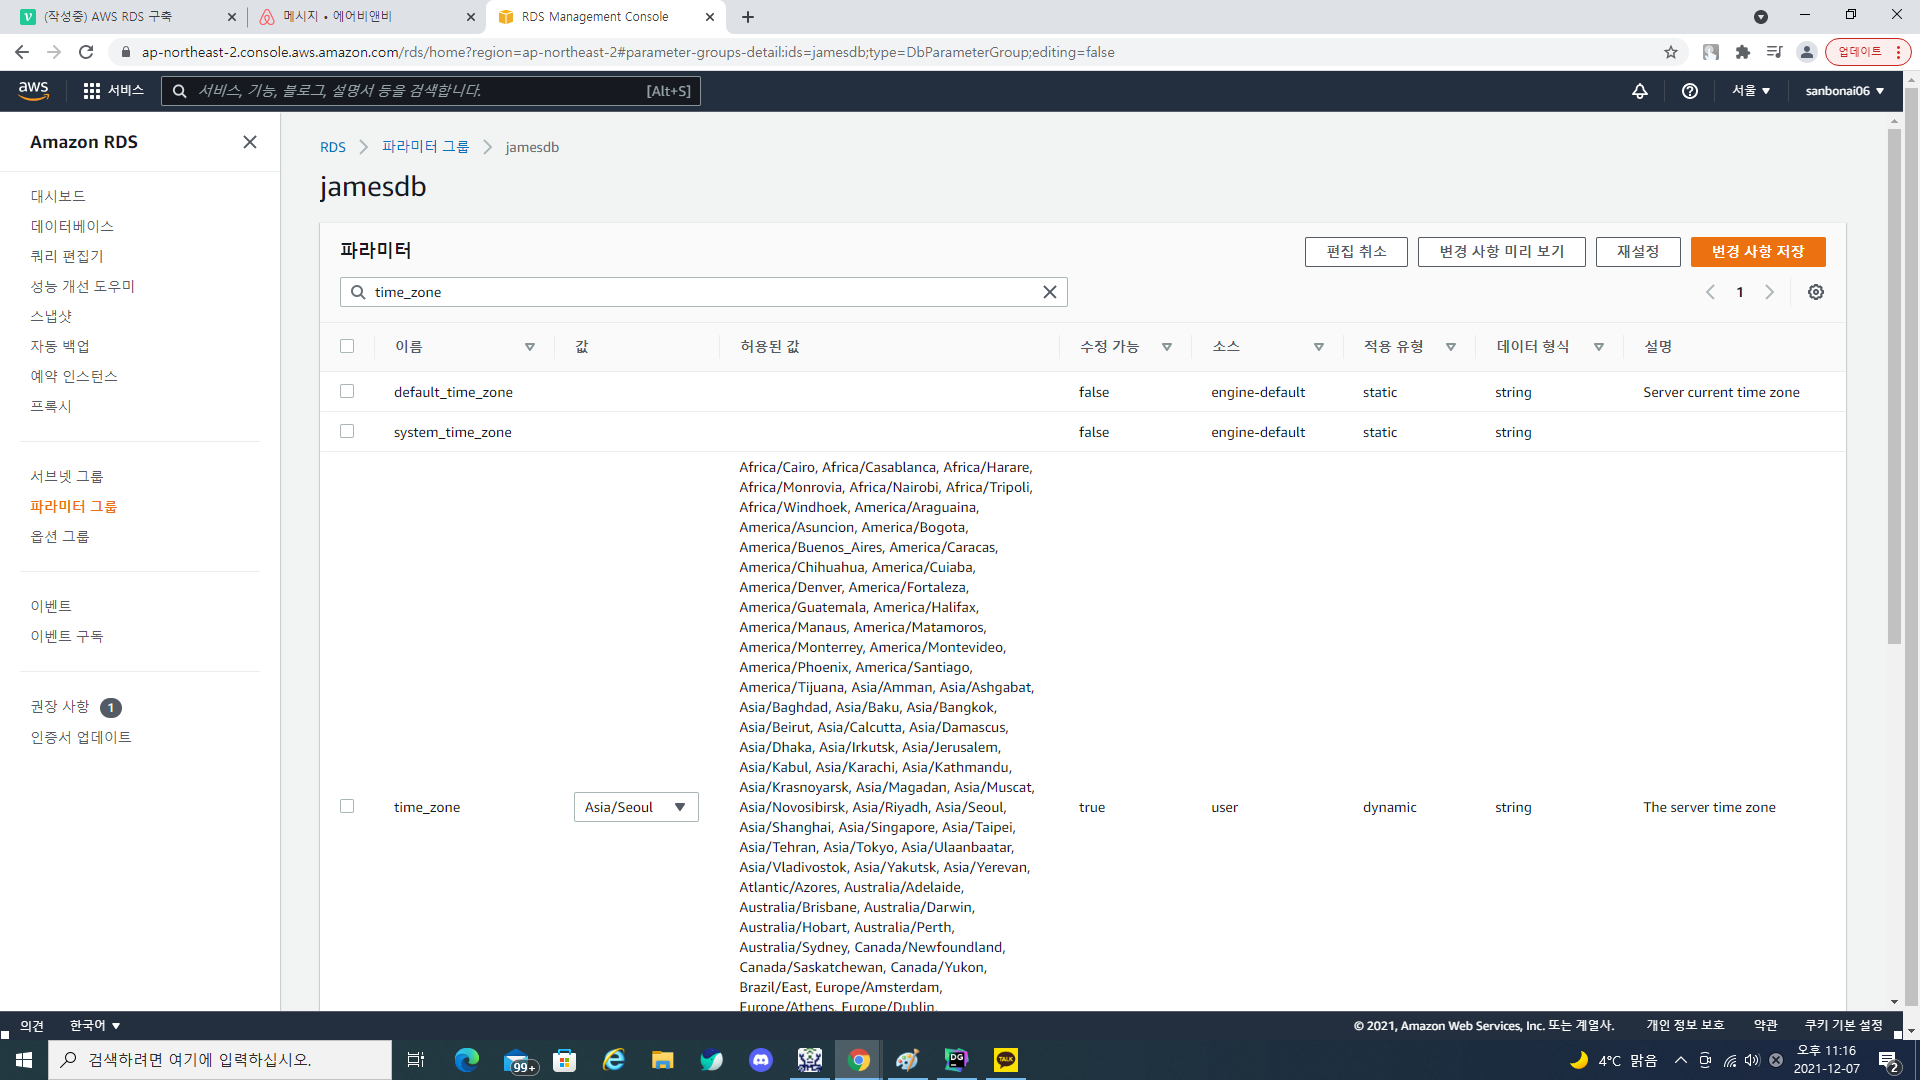Image resolution: width=1920 pixels, height=1080 pixels.
Task: Open table preferences gear icon
Action: (1816, 292)
